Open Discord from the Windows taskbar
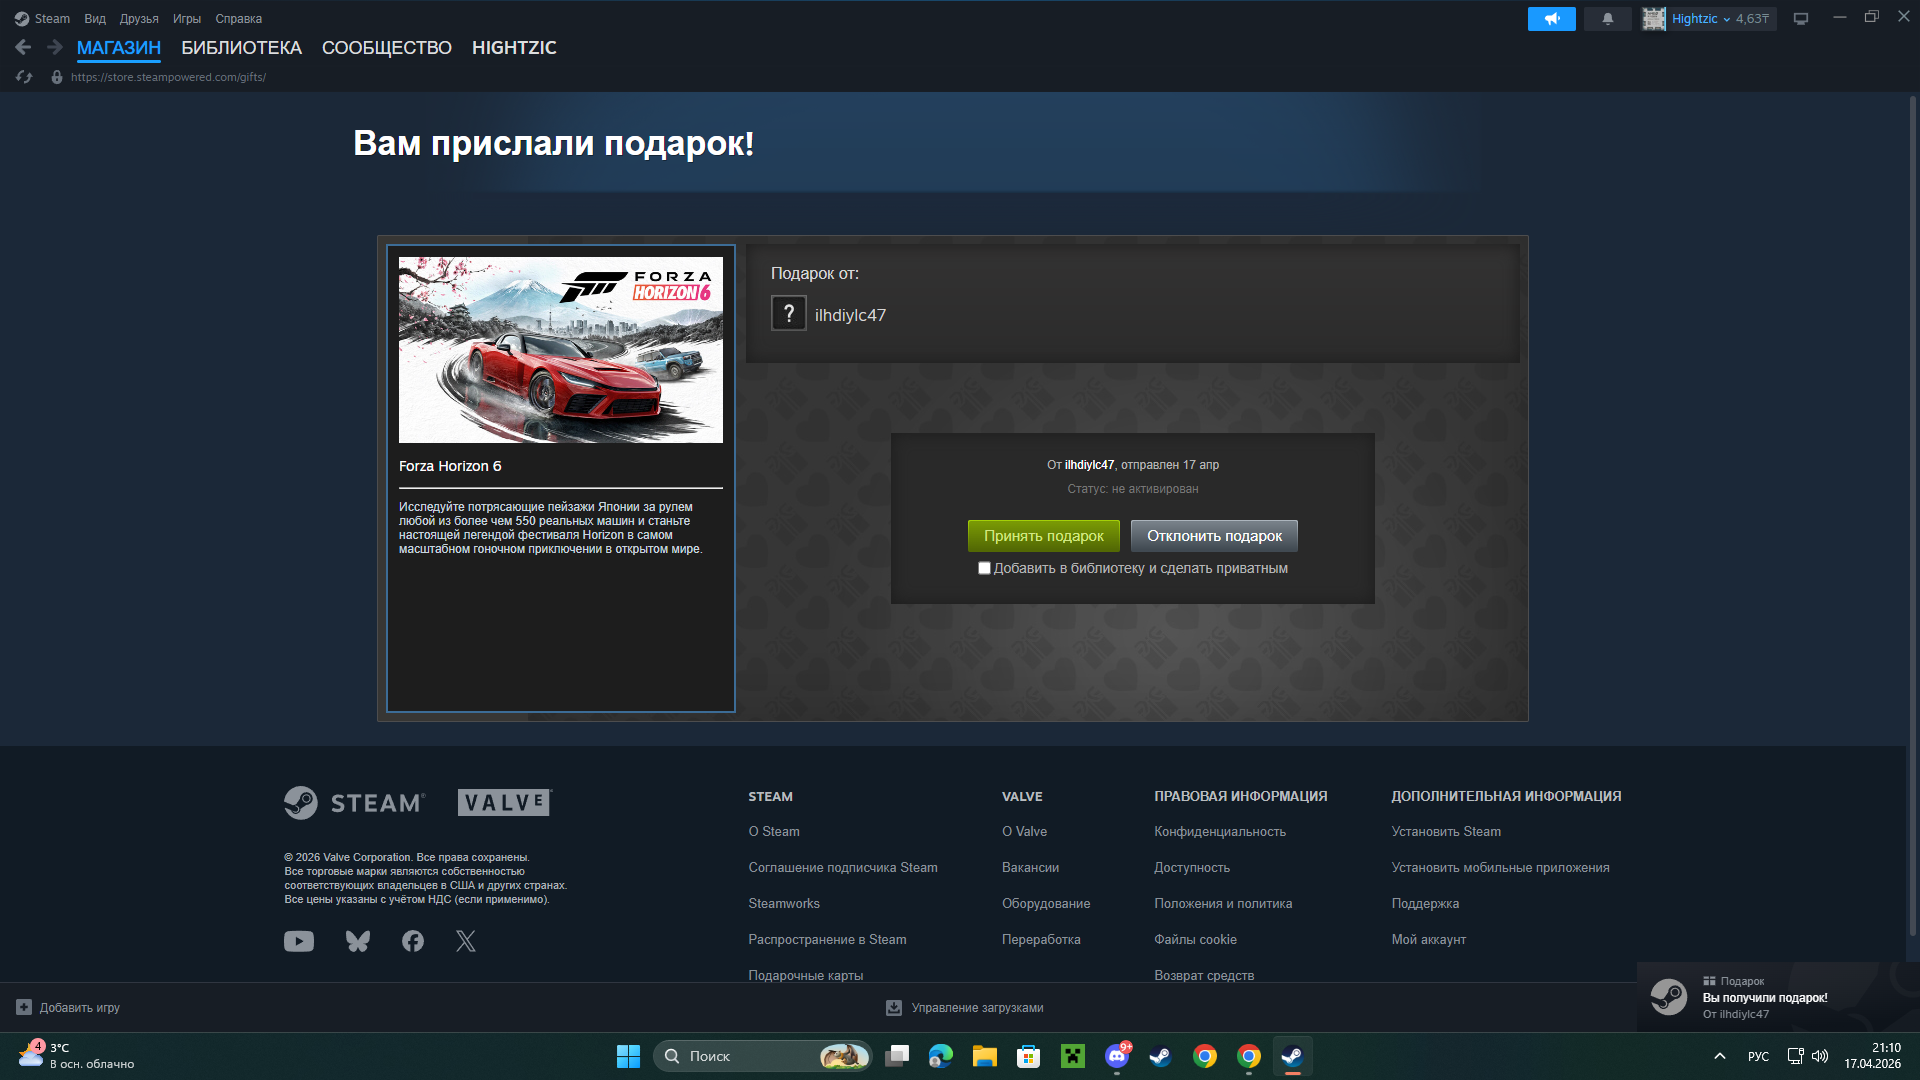Image resolution: width=1920 pixels, height=1080 pixels. coord(1116,1056)
